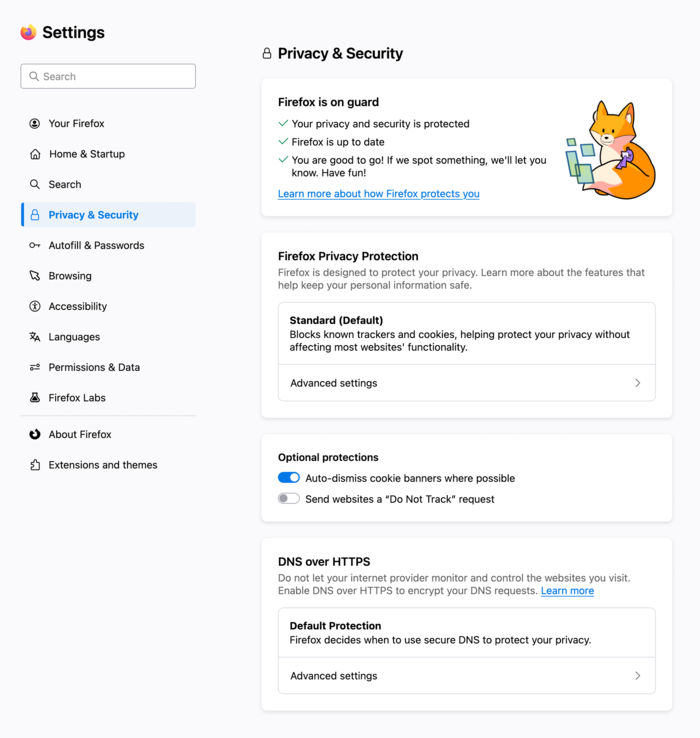
Task: Click the Permissions & Data sliders icon
Action: pyautogui.click(x=35, y=368)
